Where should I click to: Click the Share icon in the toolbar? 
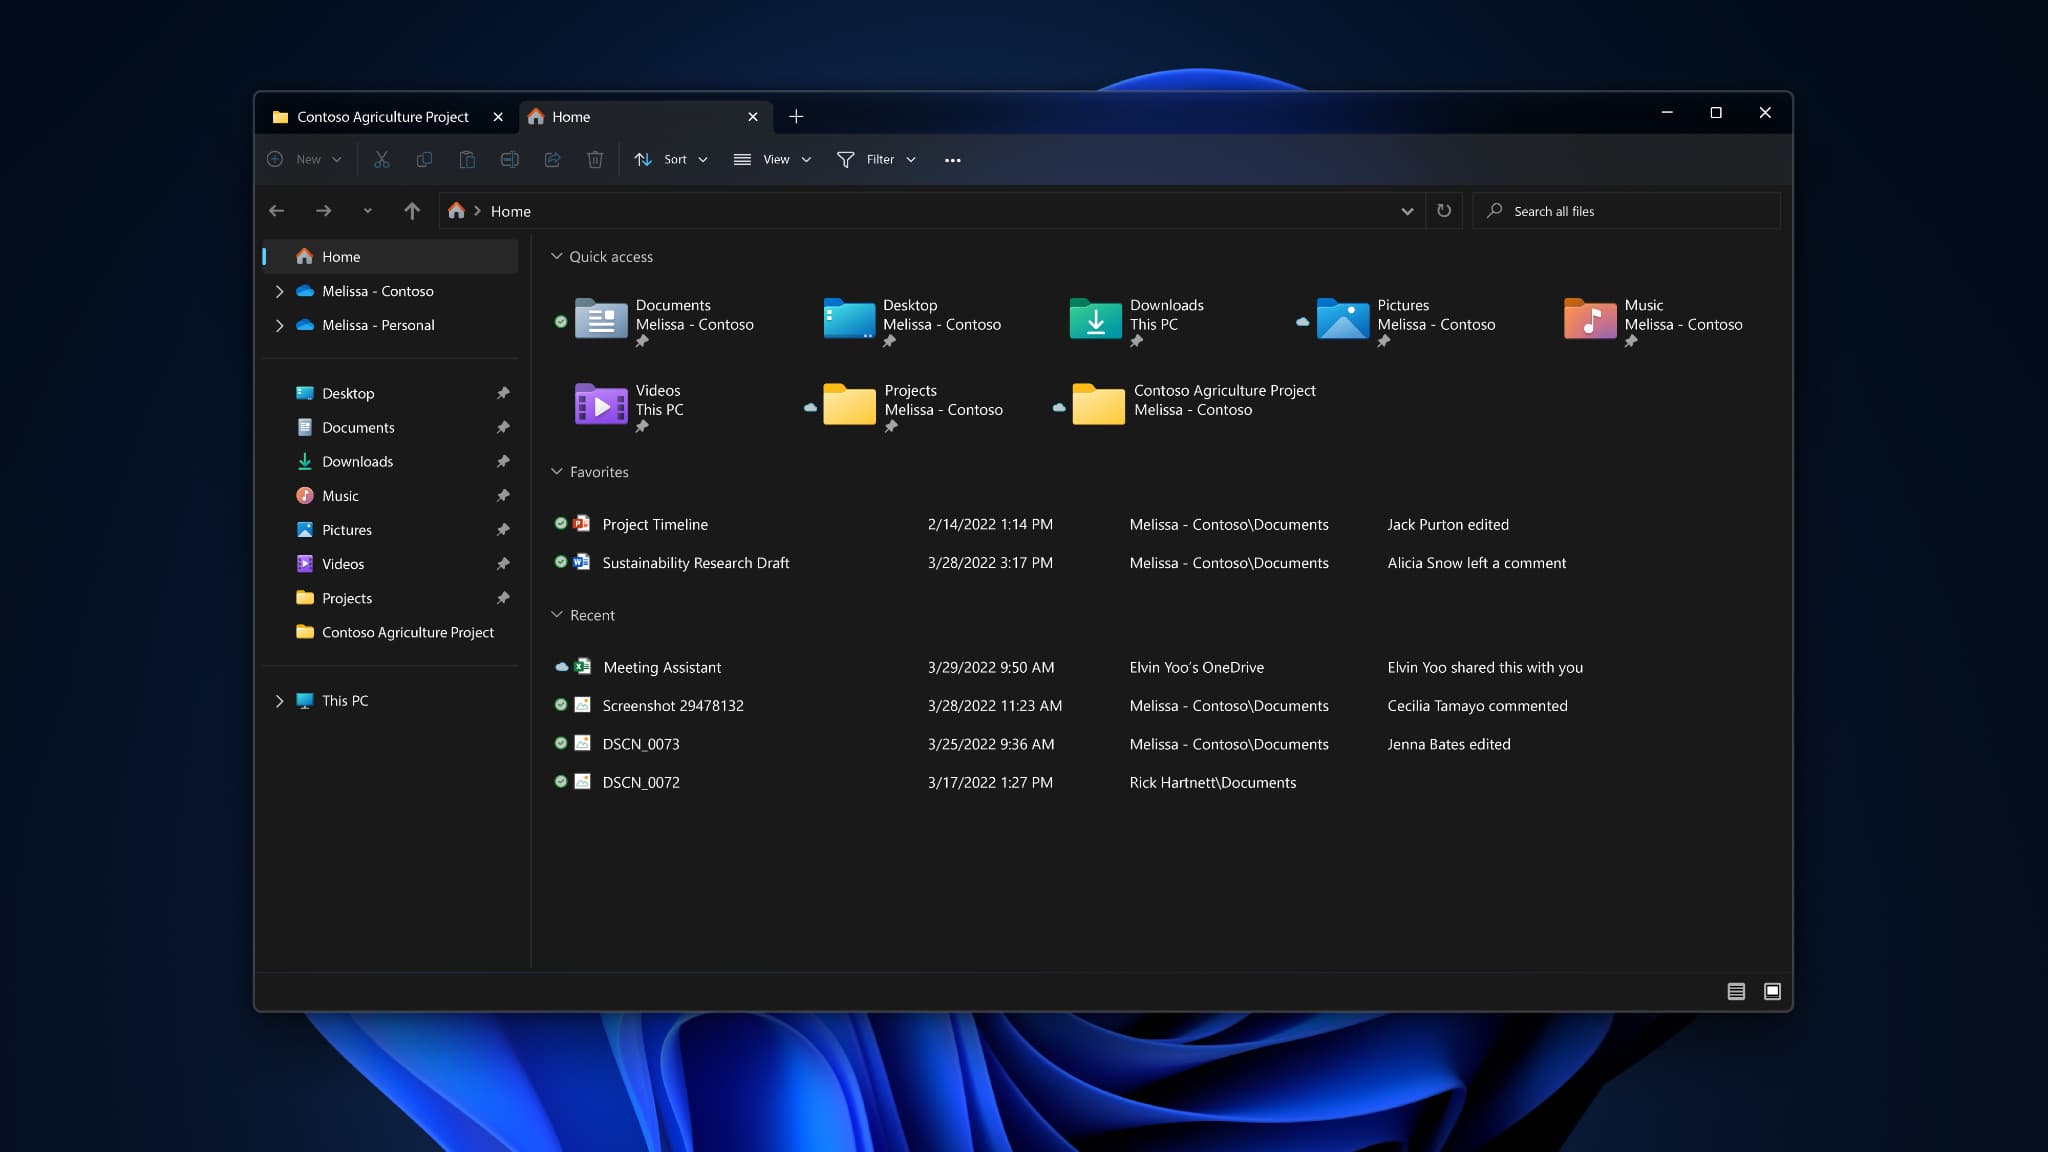(553, 159)
